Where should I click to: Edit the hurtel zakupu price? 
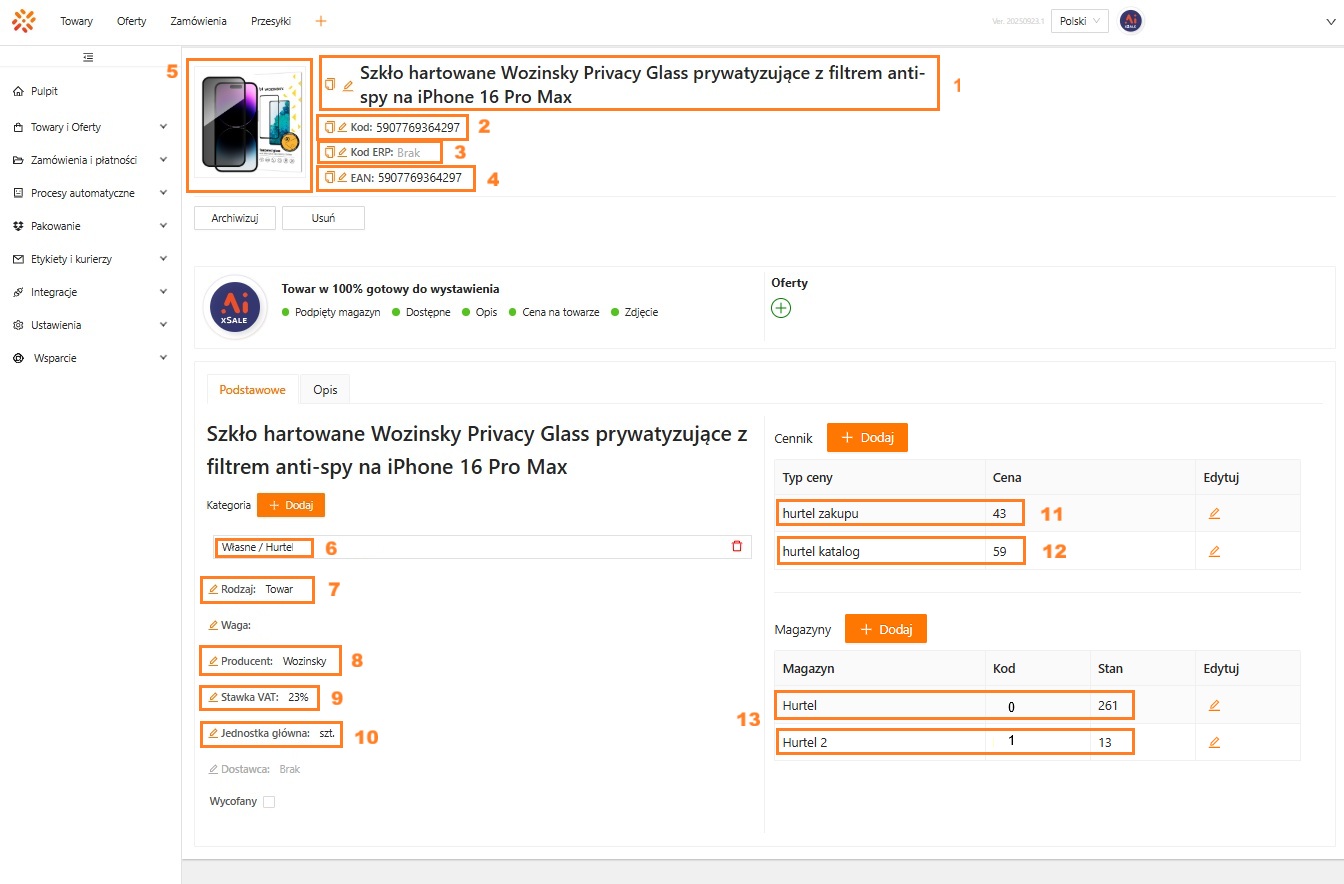[x=1214, y=513]
